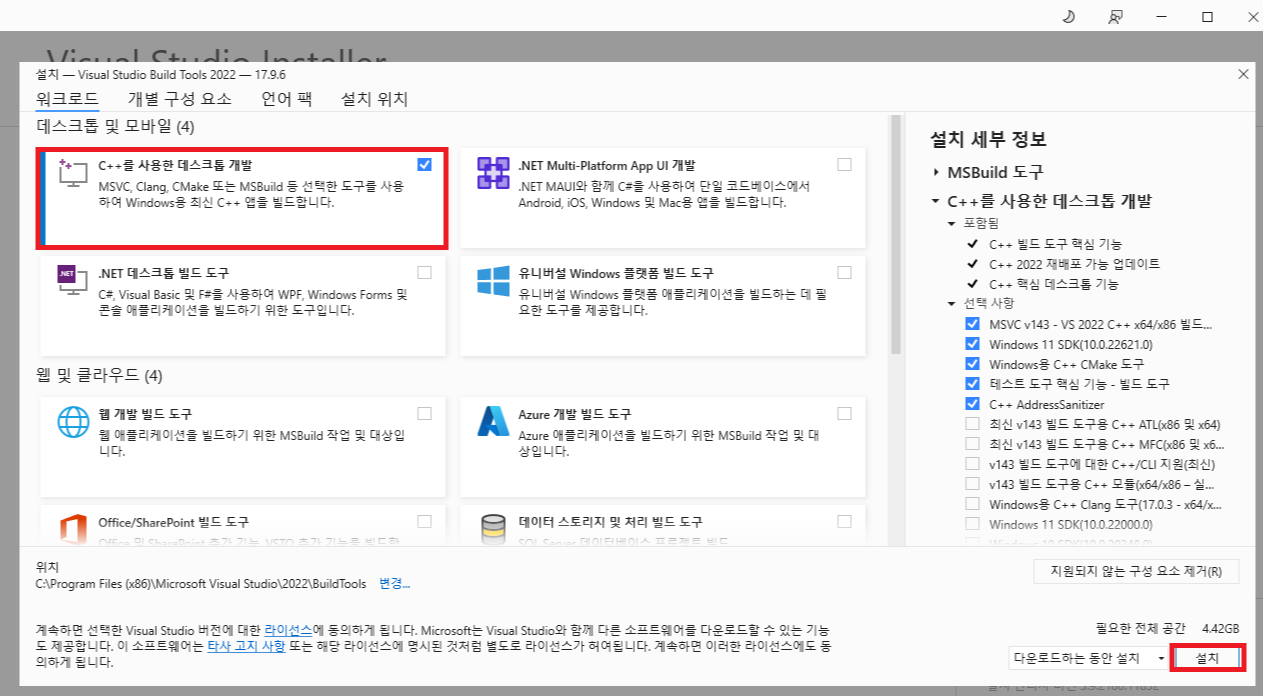Check Azure 개발 빌드 도구 checkbox
1263x696 pixels.
844,413
